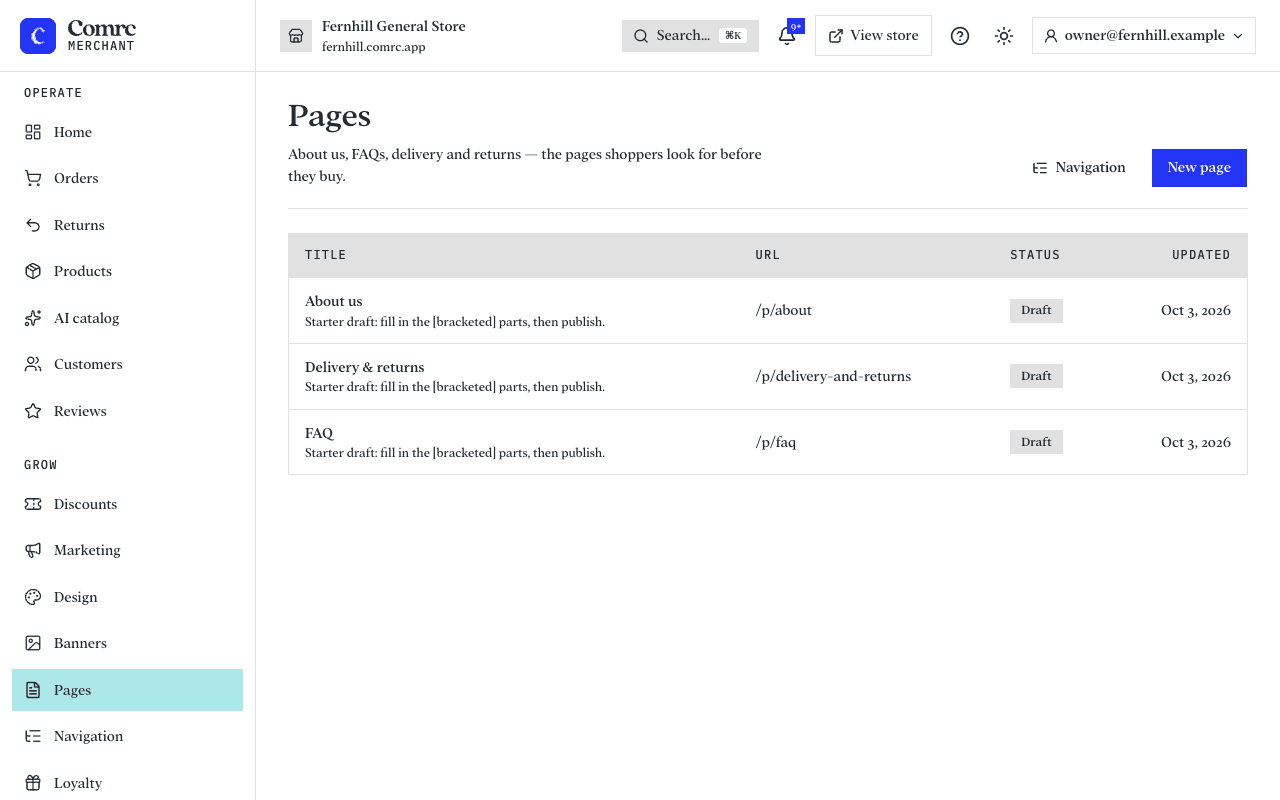This screenshot has width=1280, height=800.
Task: Click the Draft badge on Delivery & returns row
Action: point(1036,377)
